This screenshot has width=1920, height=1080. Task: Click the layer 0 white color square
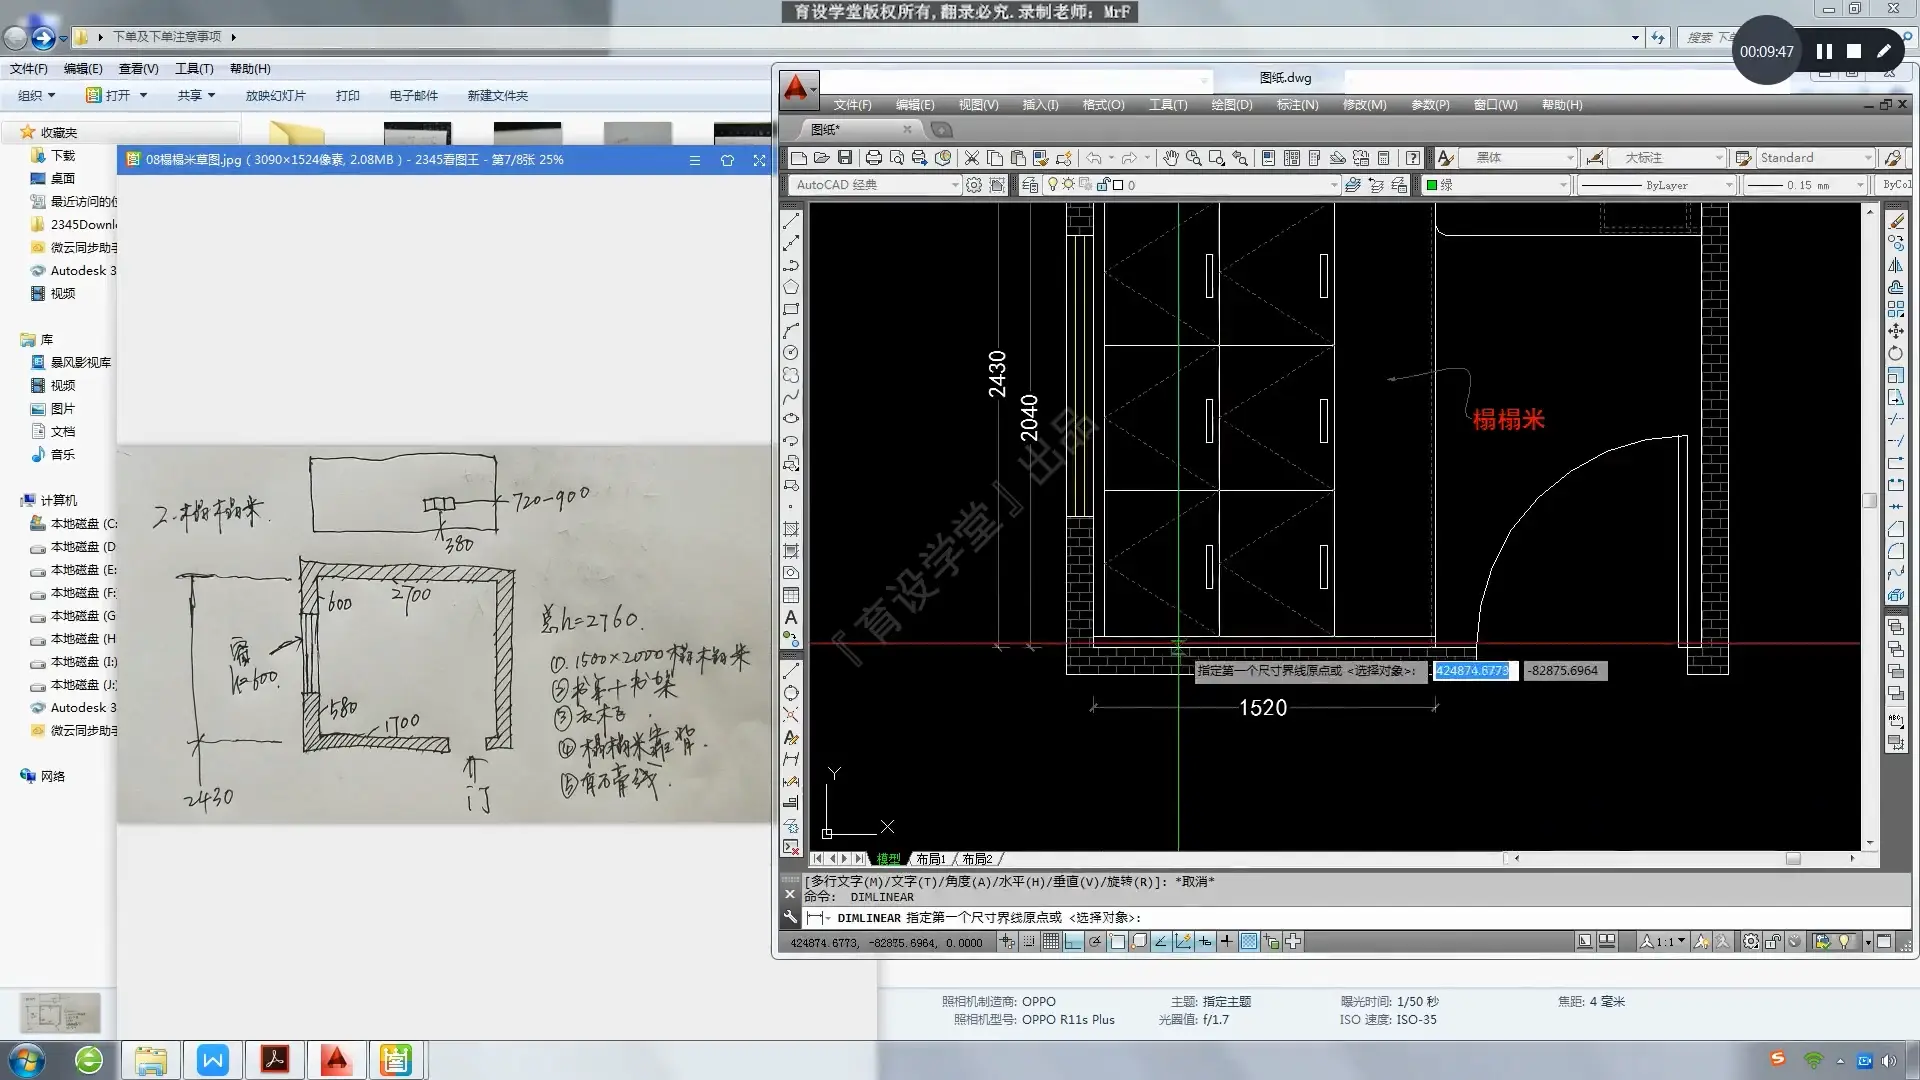1118,185
